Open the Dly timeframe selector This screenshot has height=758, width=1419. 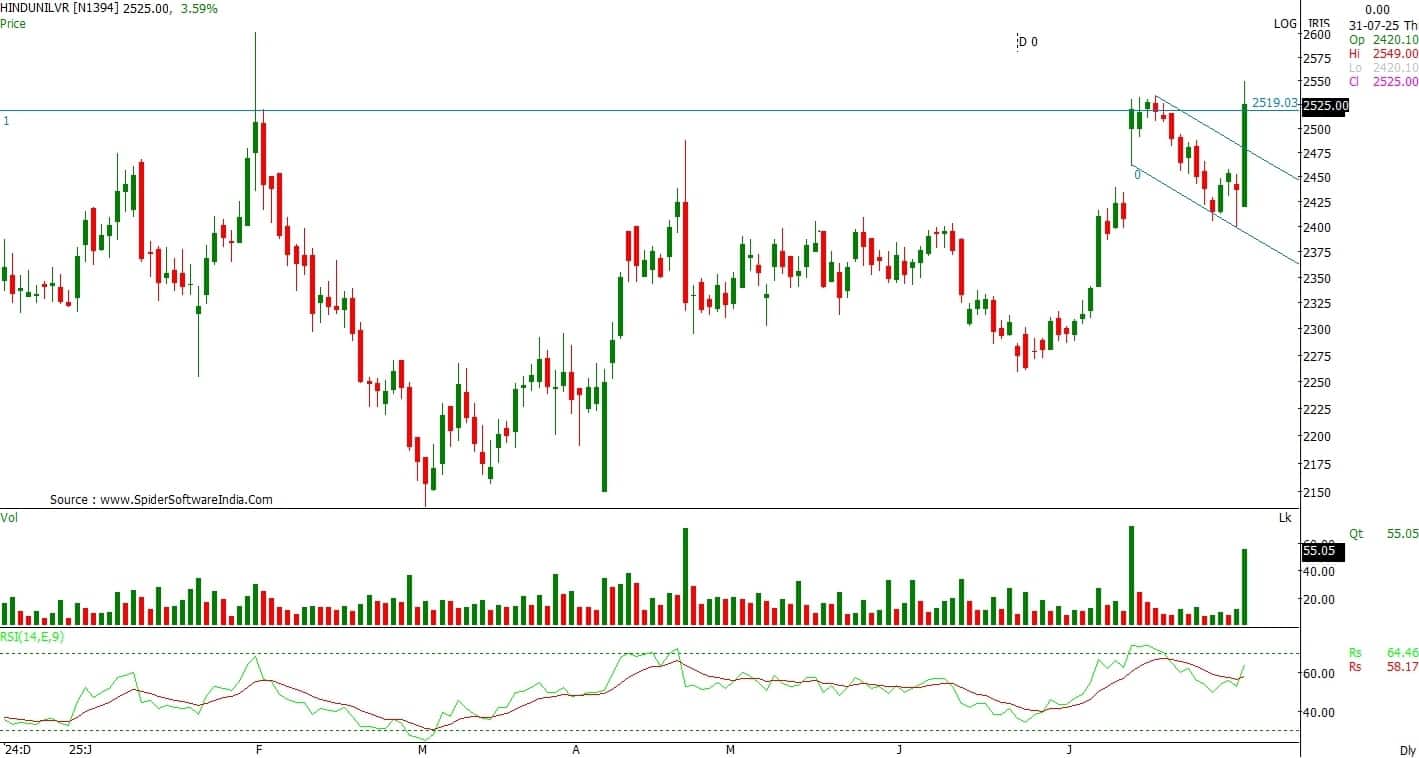[1407, 749]
